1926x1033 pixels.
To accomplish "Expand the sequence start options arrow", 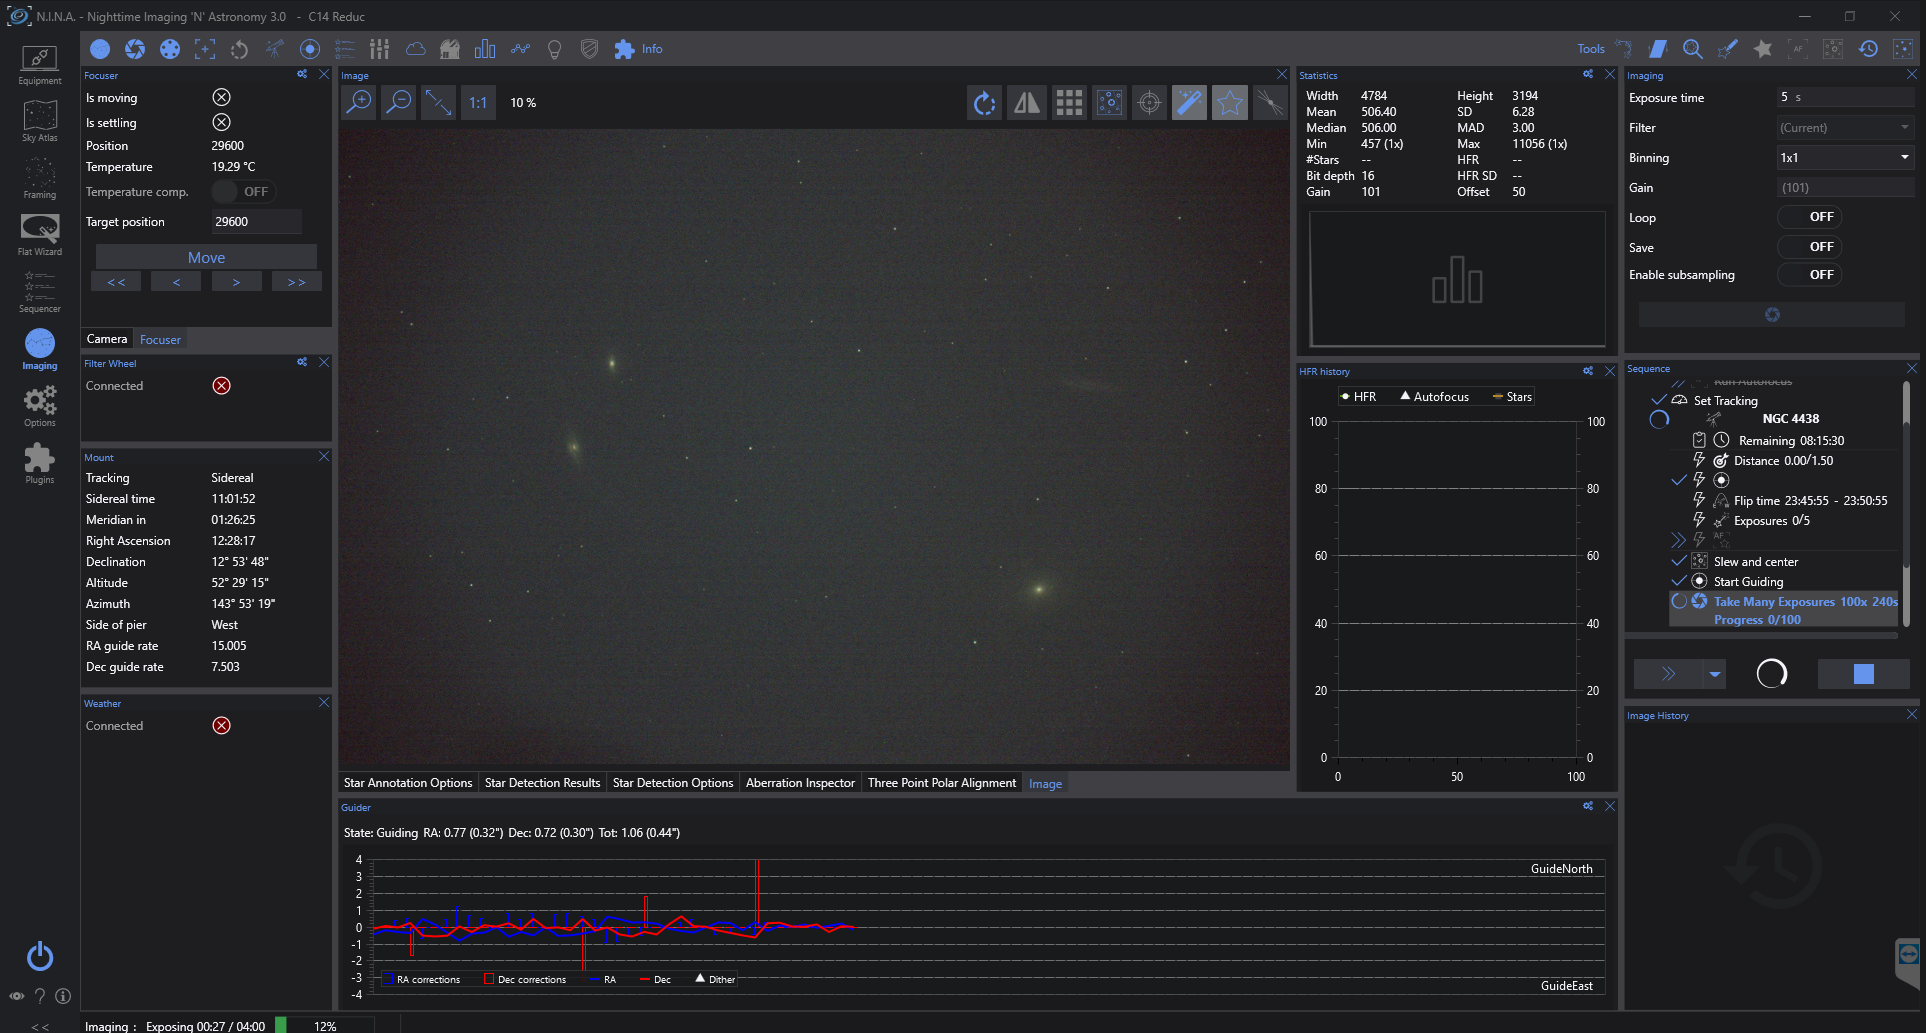I will 1715,674.
